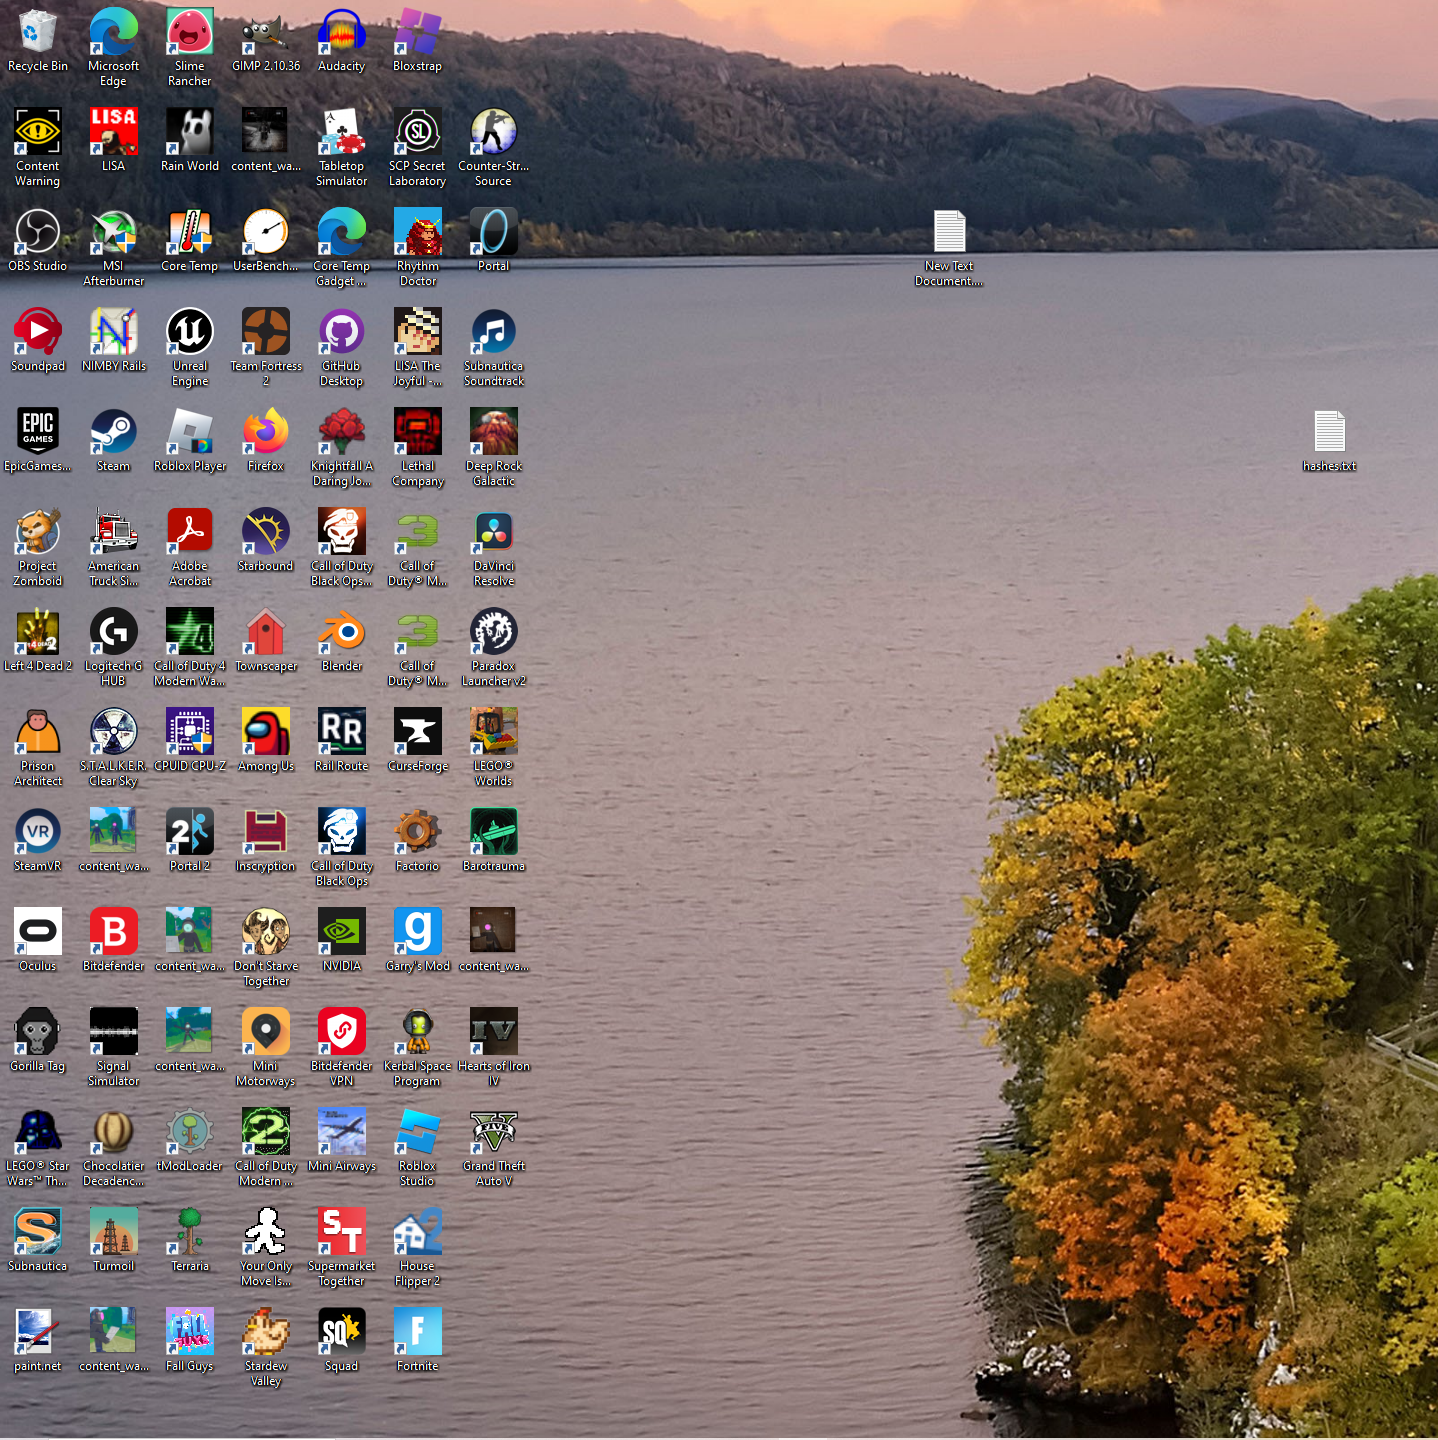Select the GIMP 2.10.36 shortcut

click(266, 32)
